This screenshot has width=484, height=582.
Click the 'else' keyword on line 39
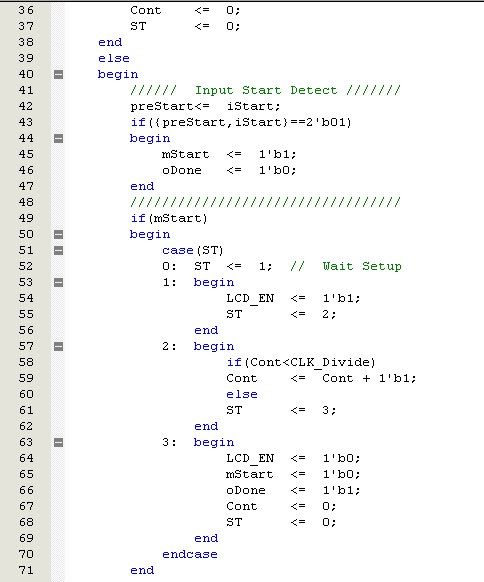tap(114, 58)
